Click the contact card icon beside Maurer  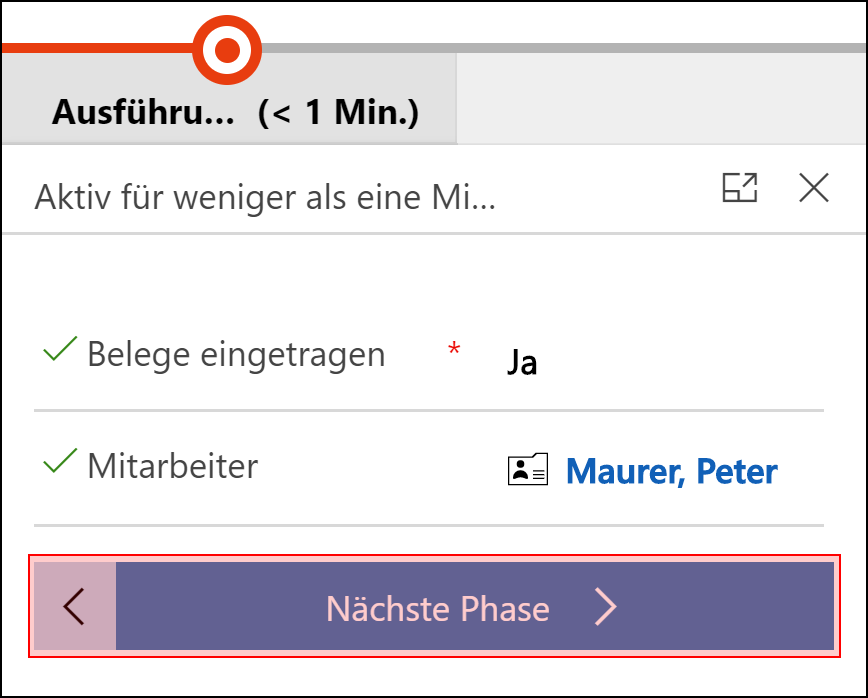coord(528,469)
